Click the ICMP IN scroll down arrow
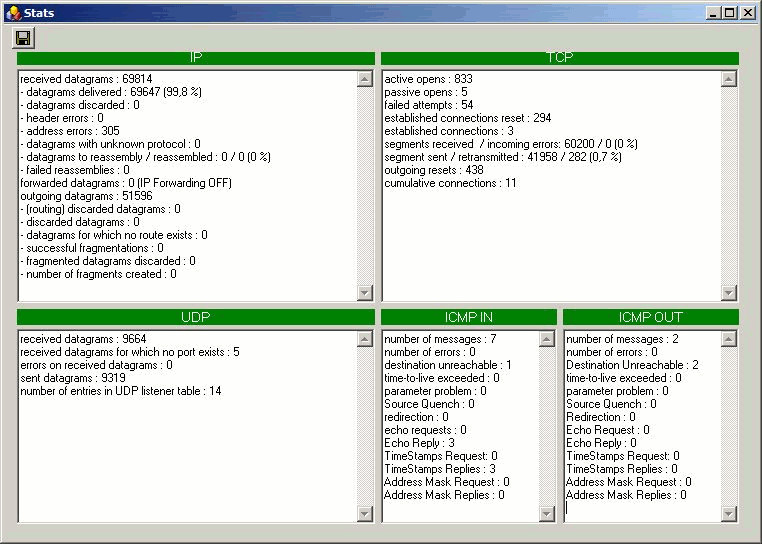762x544 pixels. click(x=547, y=513)
